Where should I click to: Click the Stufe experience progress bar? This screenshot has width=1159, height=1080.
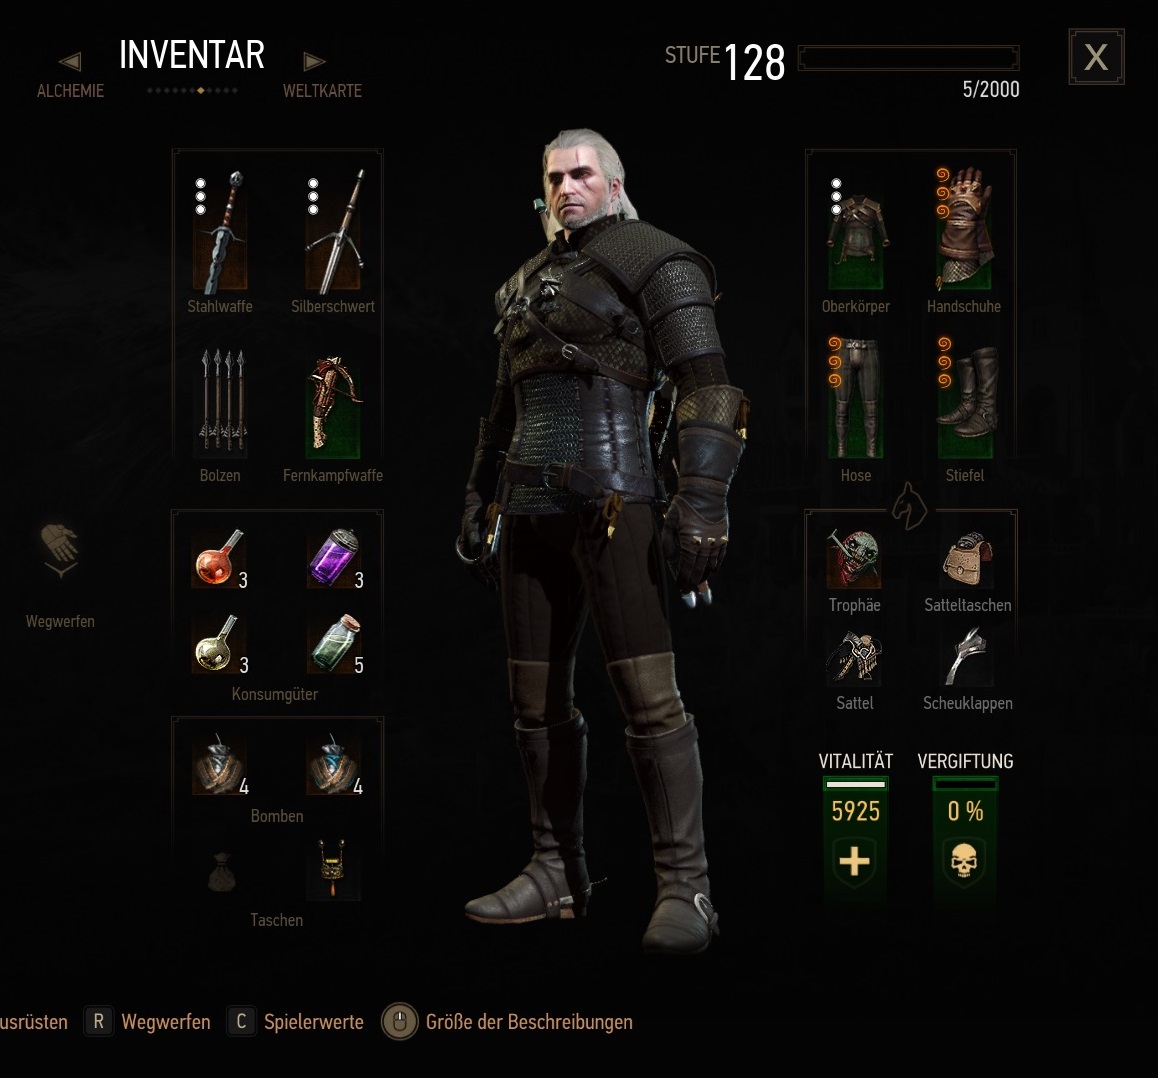point(909,58)
